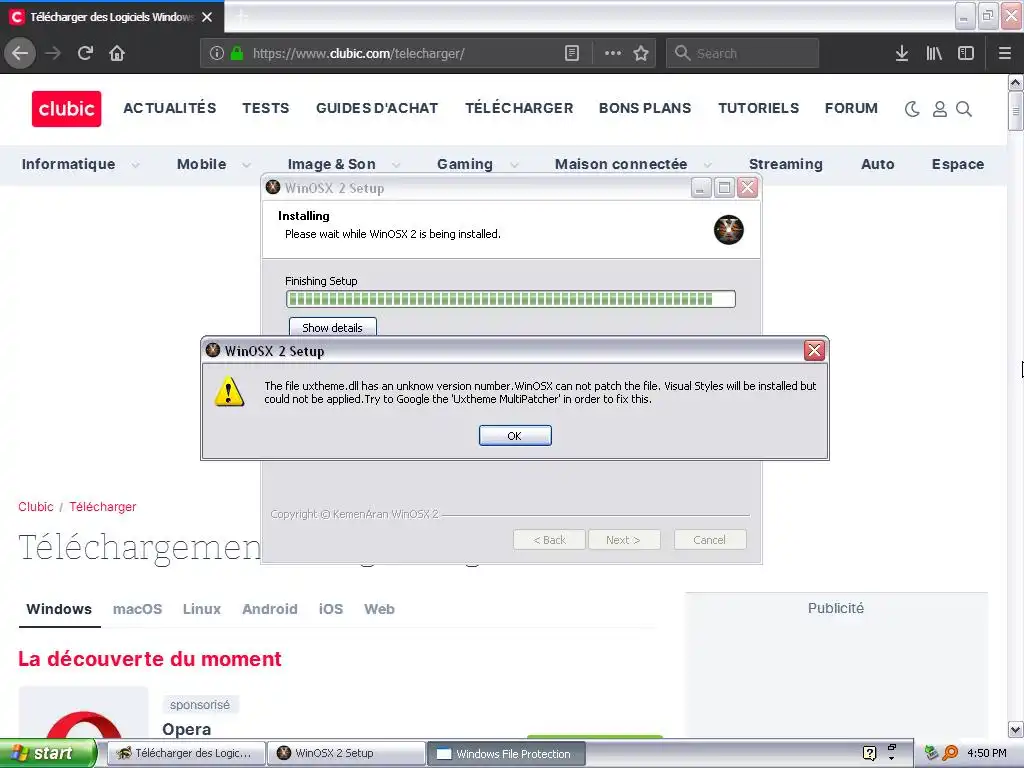The width and height of the screenshot is (1024, 768).
Task: Click the Télécharger breadcrumb link
Action: pyautogui.click(x=103, y=507)
